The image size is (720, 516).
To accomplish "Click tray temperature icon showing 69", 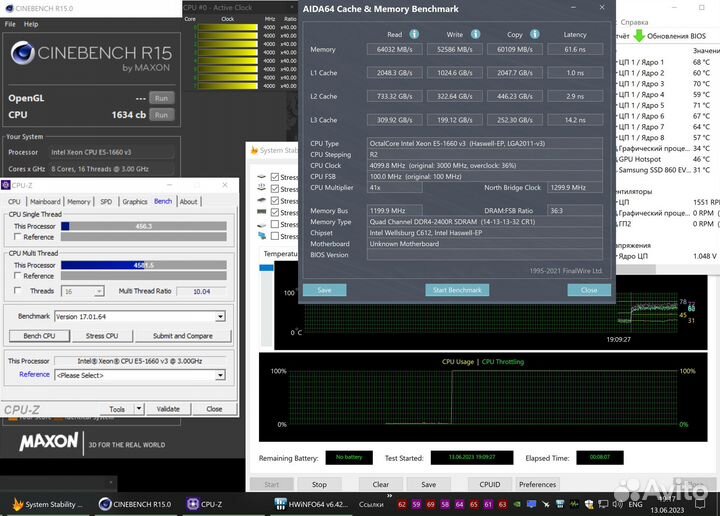I will [x=430, y=504].
